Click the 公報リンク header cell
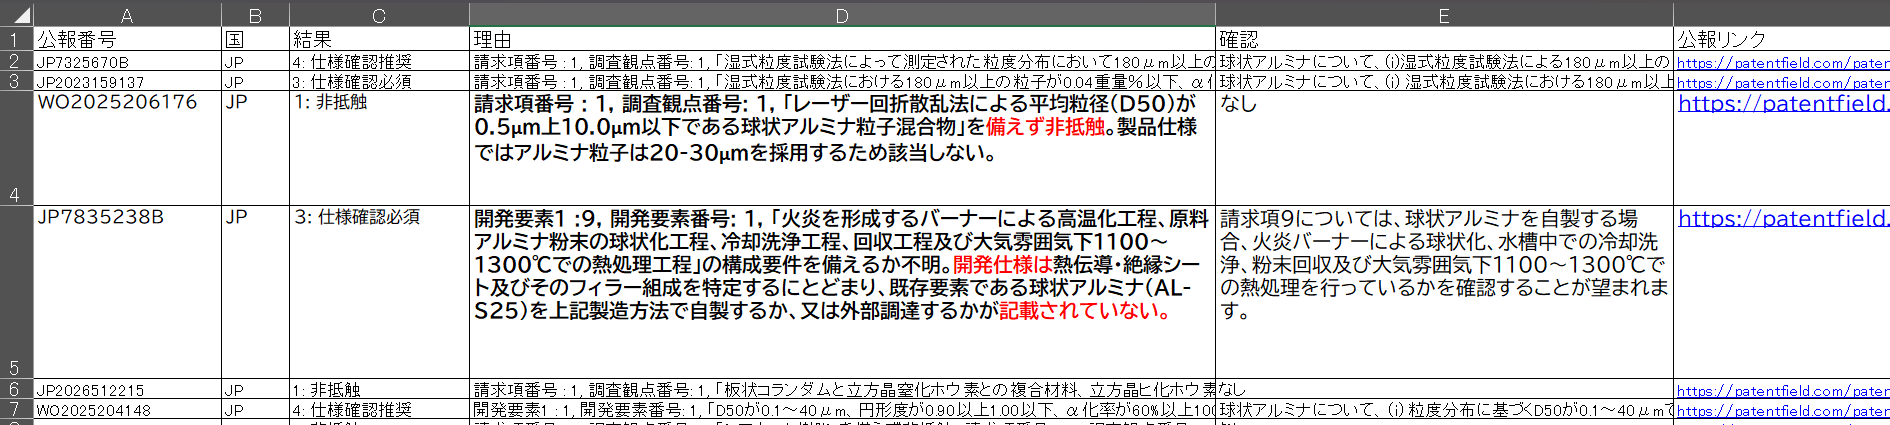Viewport: 1890px width, 425px height. tap(1782, 39)
